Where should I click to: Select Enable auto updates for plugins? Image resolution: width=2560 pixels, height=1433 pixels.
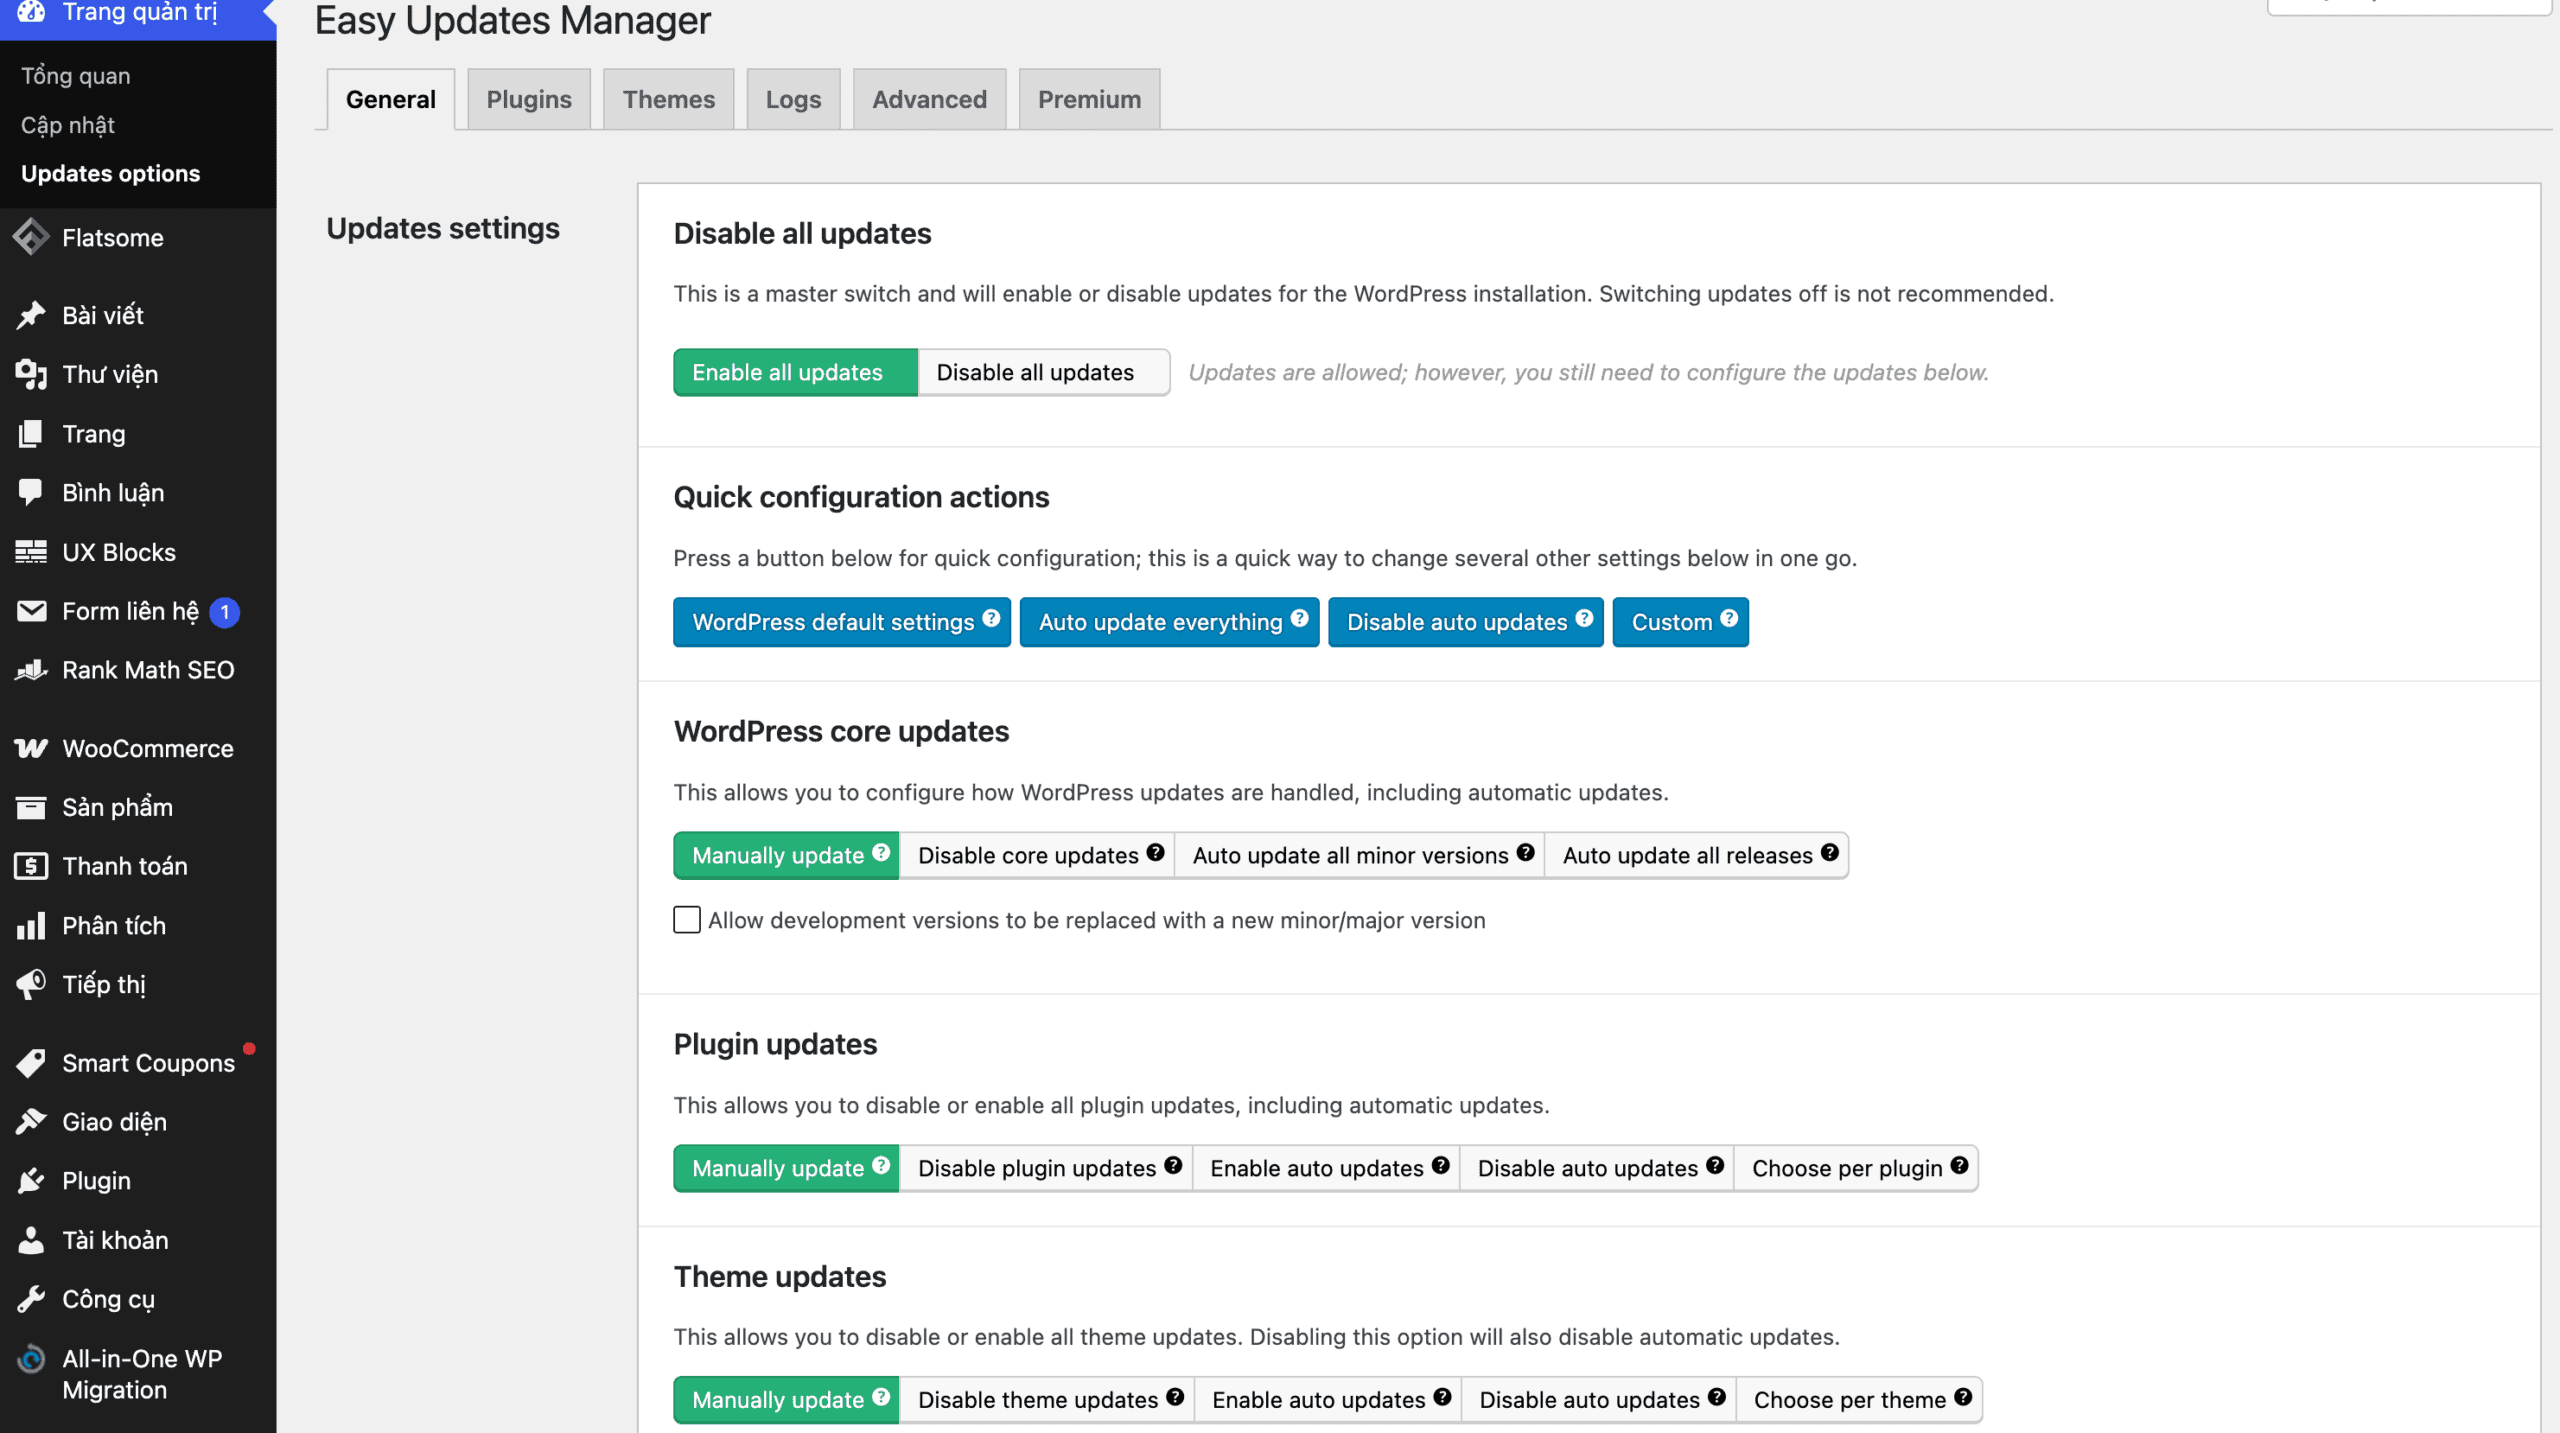1325,1168
